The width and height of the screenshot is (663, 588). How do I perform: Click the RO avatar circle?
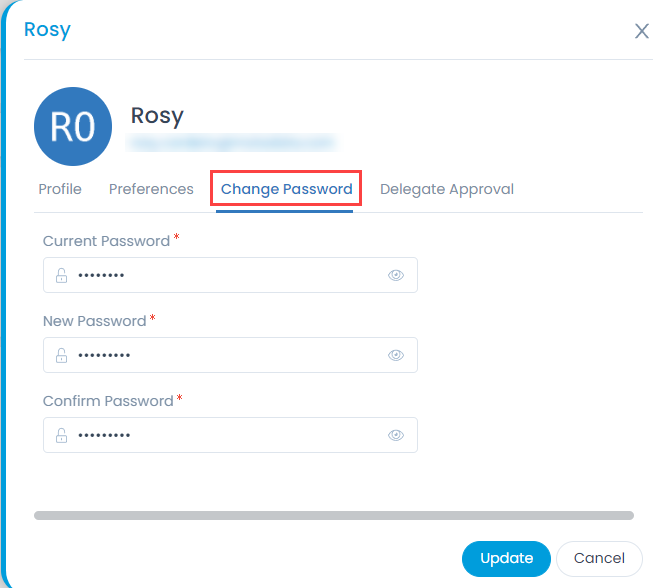point(72,127)
